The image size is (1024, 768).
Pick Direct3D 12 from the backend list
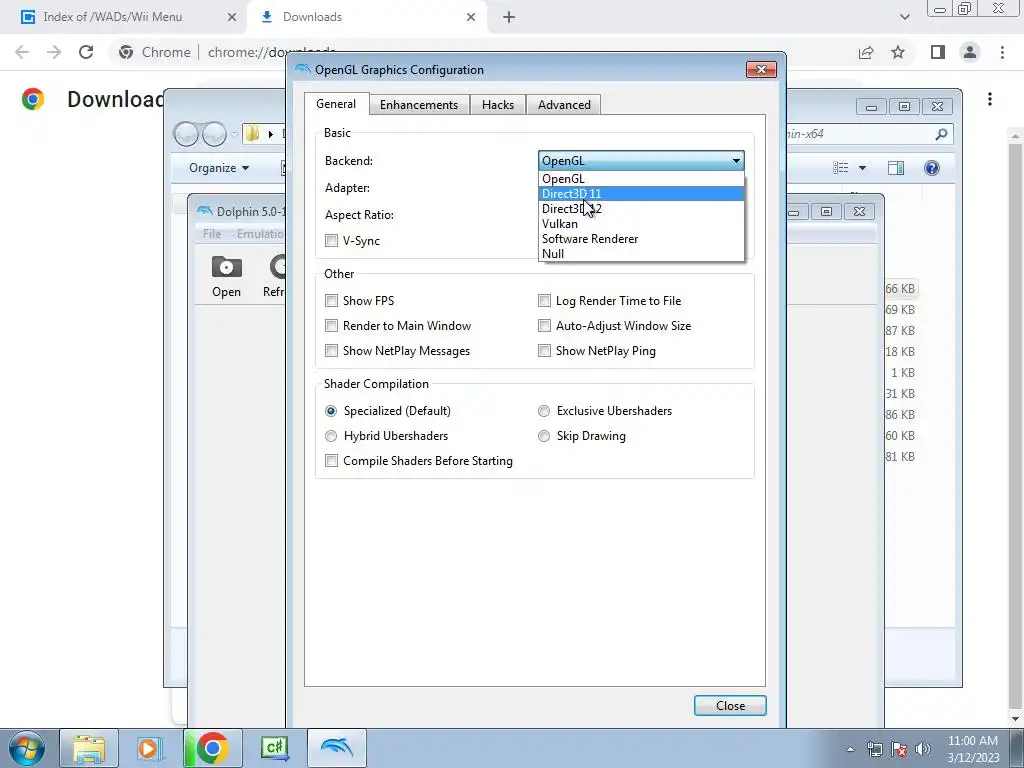tap(641, 208)
